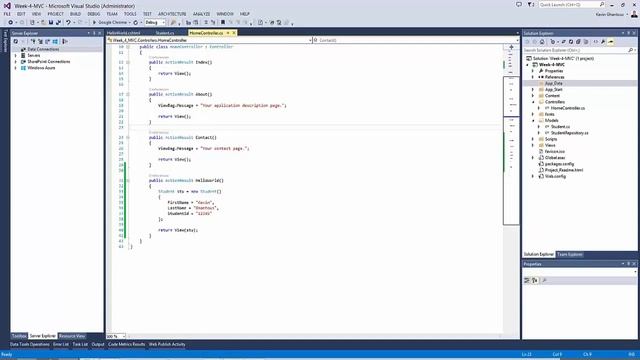Open Code Metrics Results panel
Screen dimensions: 640x360
pyautogui.click(x=127, y=344)
